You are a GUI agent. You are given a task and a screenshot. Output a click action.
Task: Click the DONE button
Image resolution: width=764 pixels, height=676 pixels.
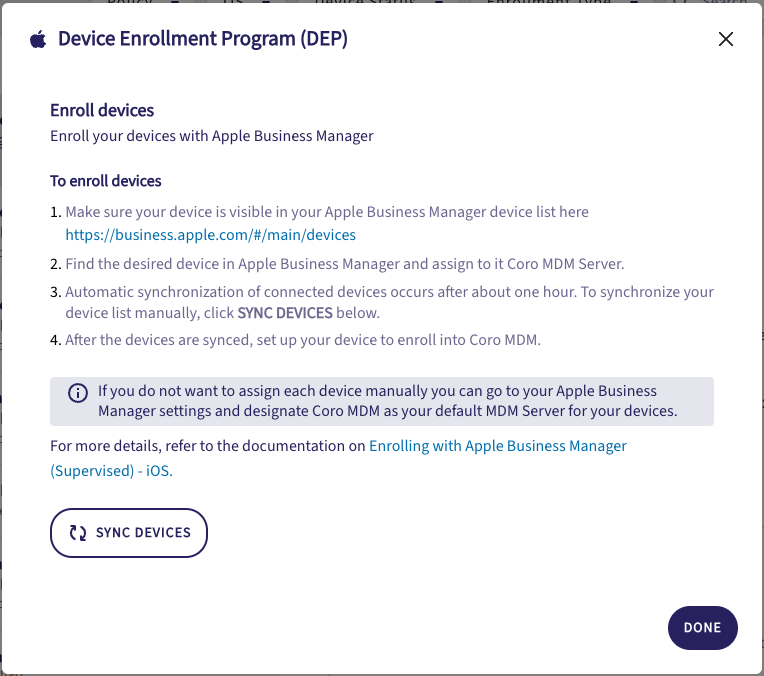pyautogui.click(x=702, y=627)
